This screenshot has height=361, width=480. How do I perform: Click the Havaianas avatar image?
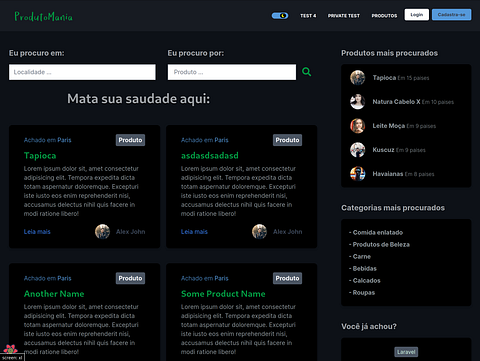click(x=357, y=174)
